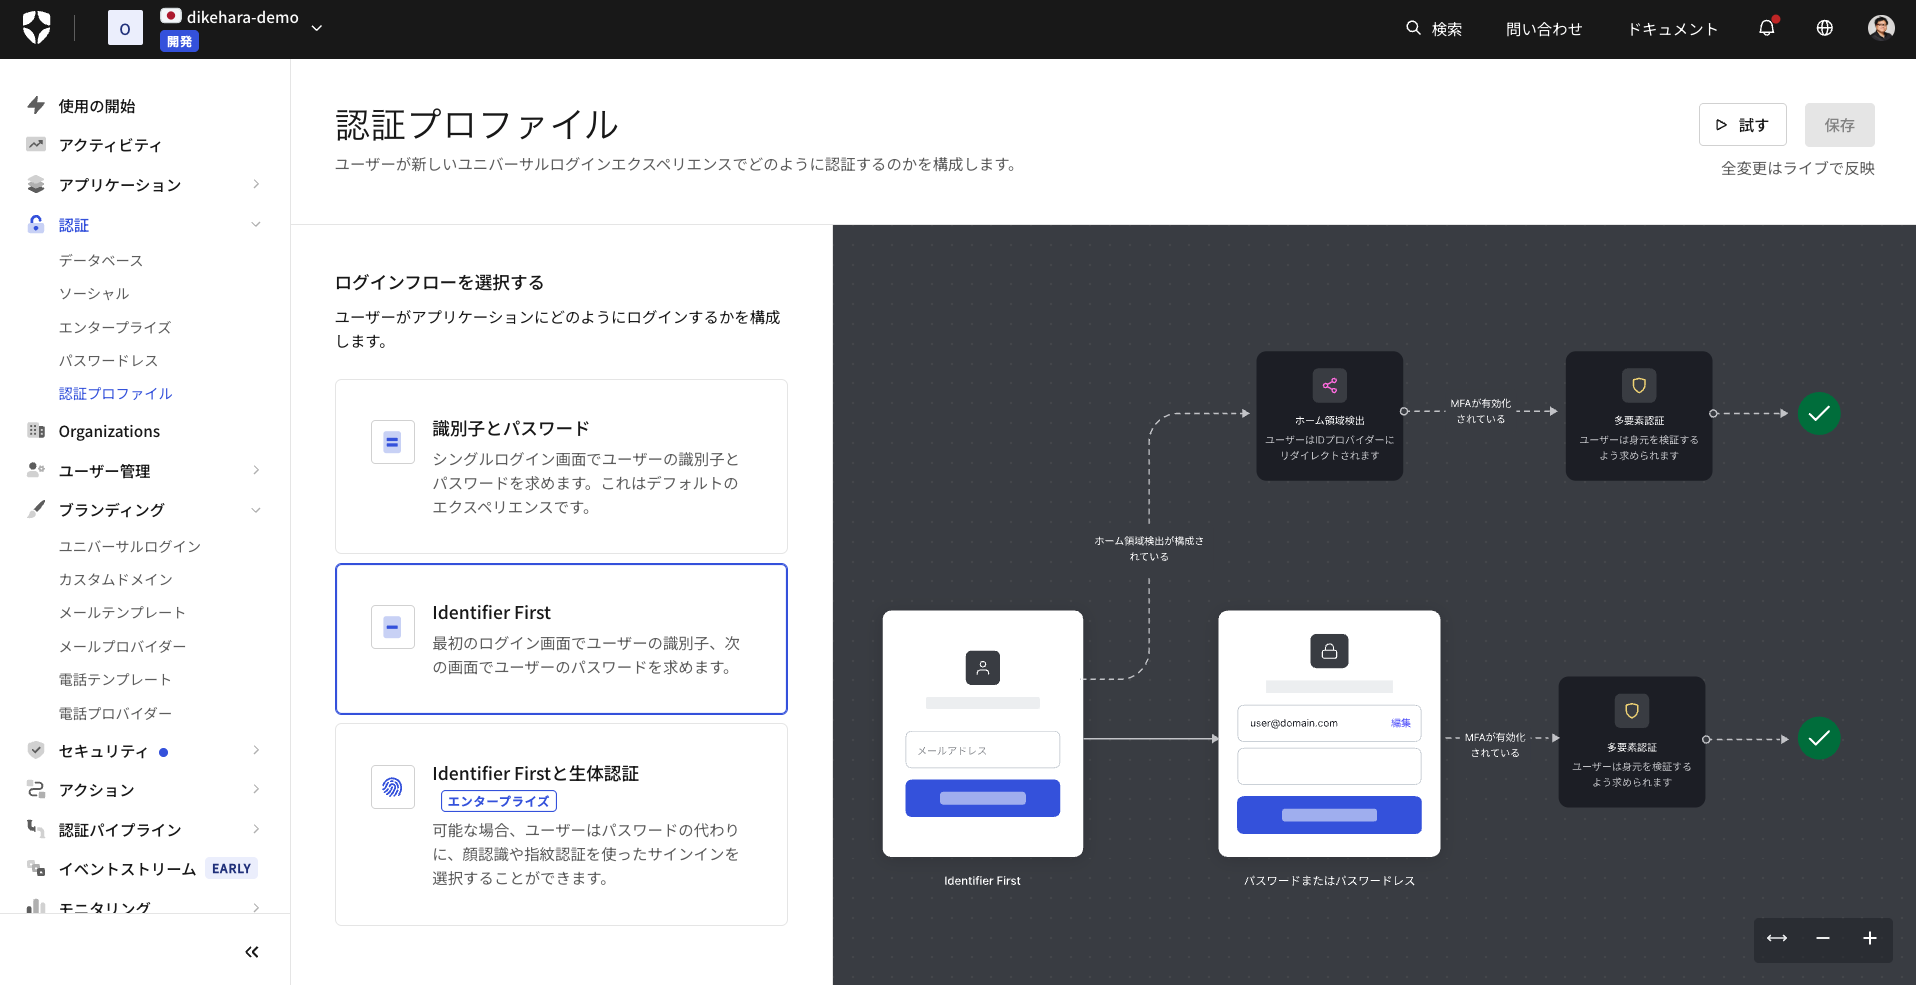The height and width of the screenshot is (985, 1916).
Task: Click 問い合わせ in the top bar
Action: pyautogui.click(x=1543, y=28)
